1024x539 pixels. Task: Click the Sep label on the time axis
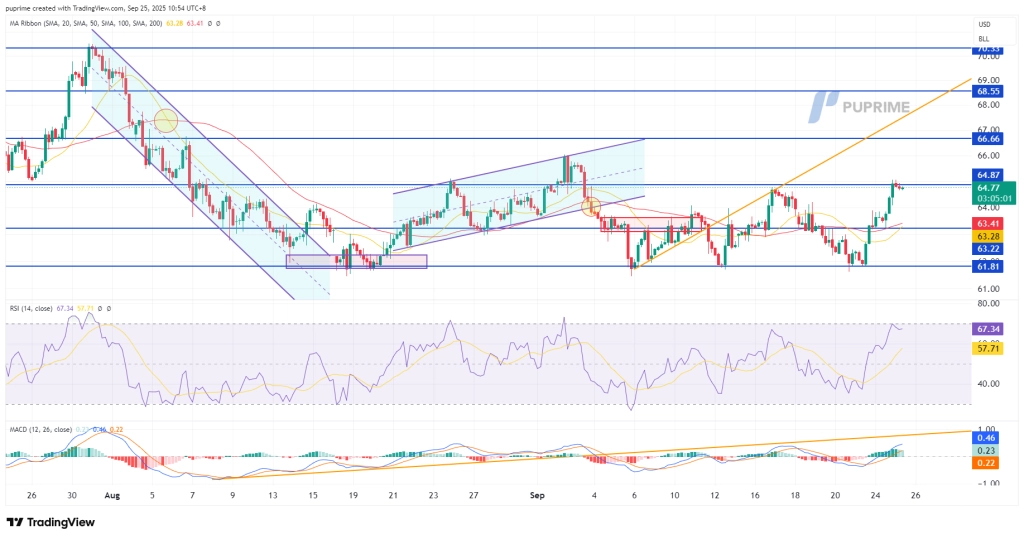click(537, 496)
